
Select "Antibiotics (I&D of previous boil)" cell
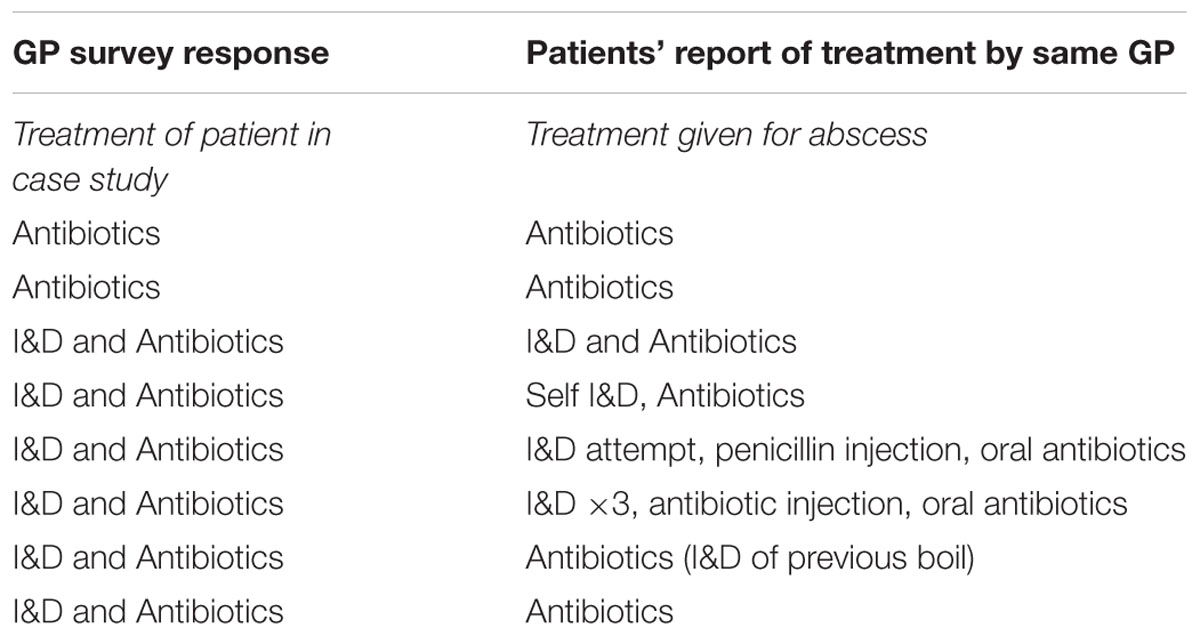(749, 557)
